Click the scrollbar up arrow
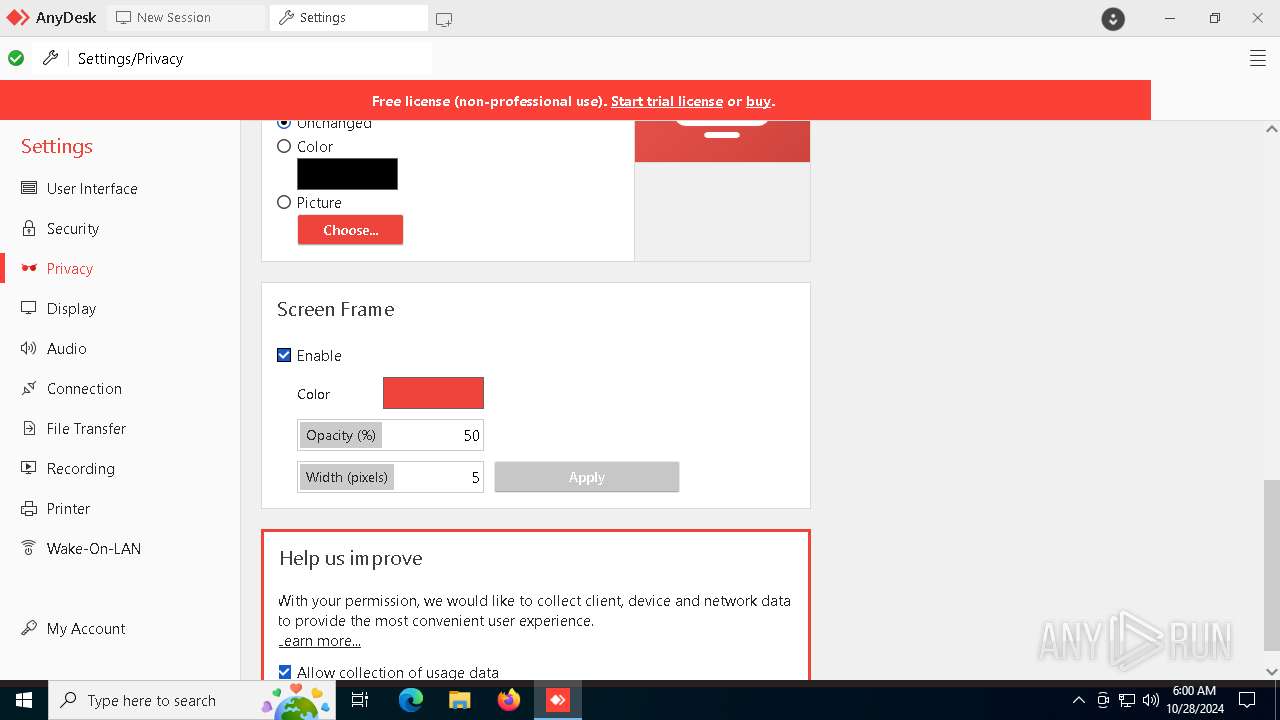 1271,129
